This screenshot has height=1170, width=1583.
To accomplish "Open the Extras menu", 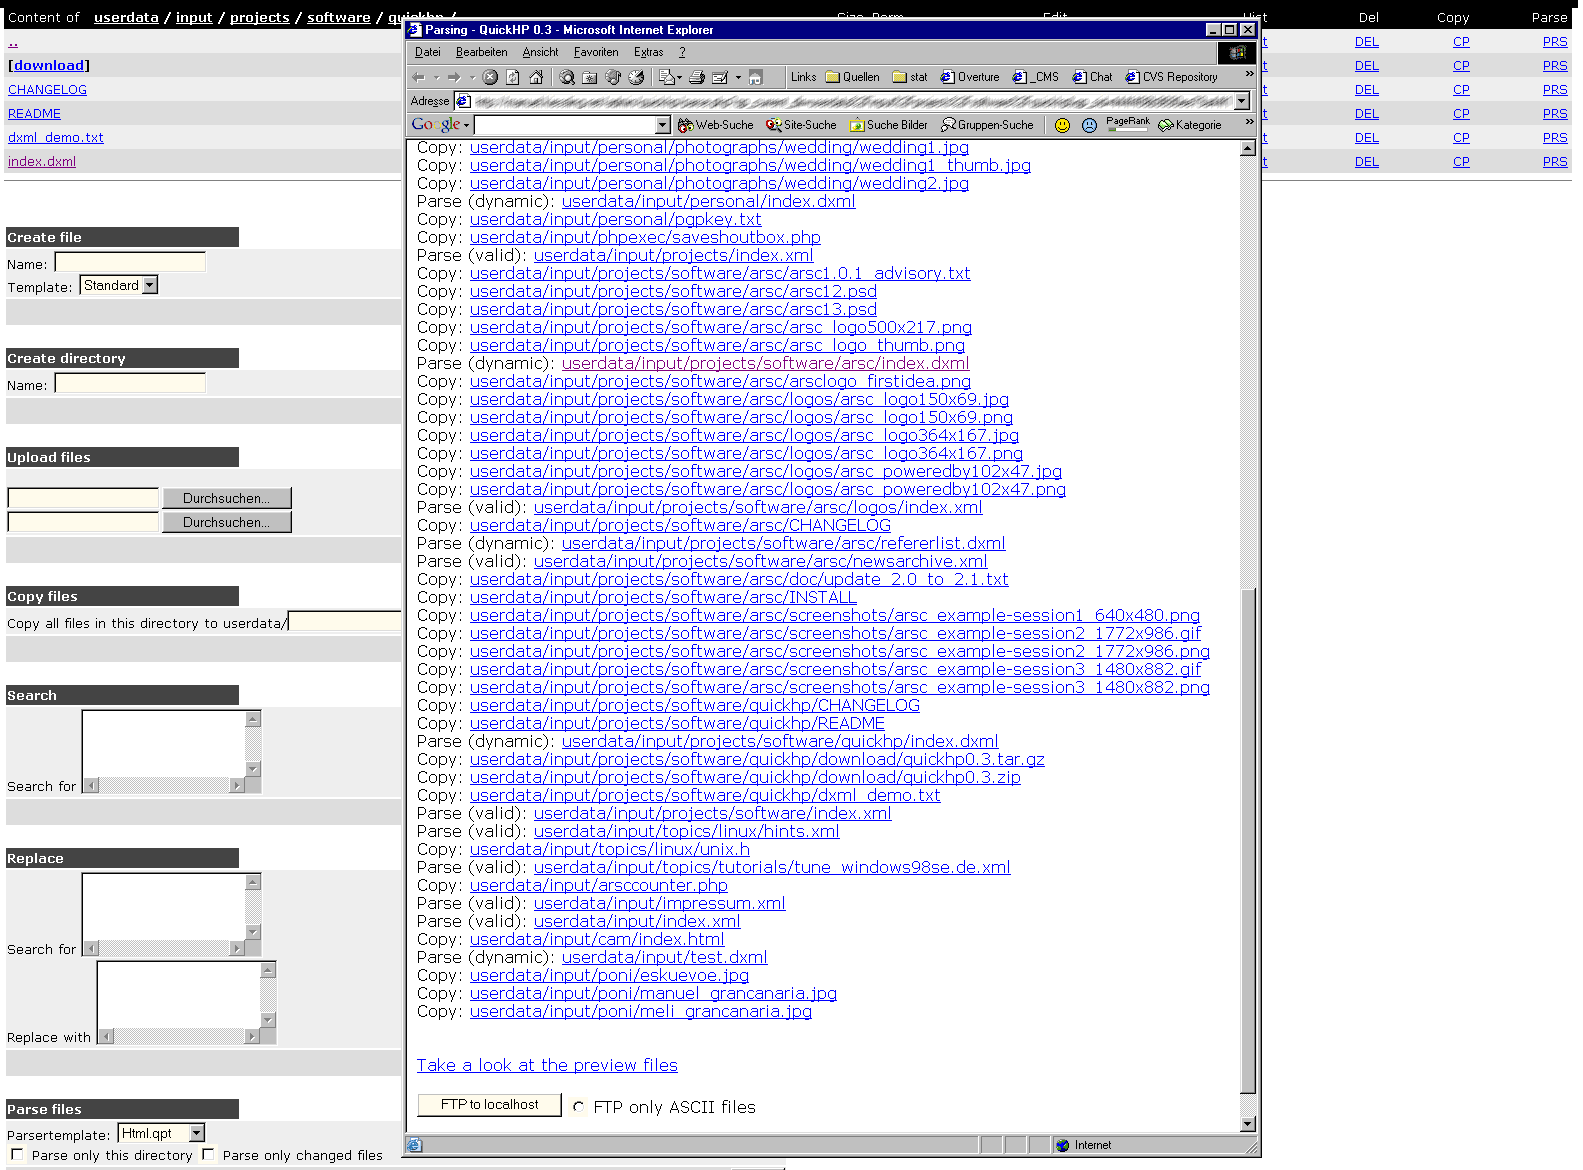I will pyautogui.click(x=648, y=52).
